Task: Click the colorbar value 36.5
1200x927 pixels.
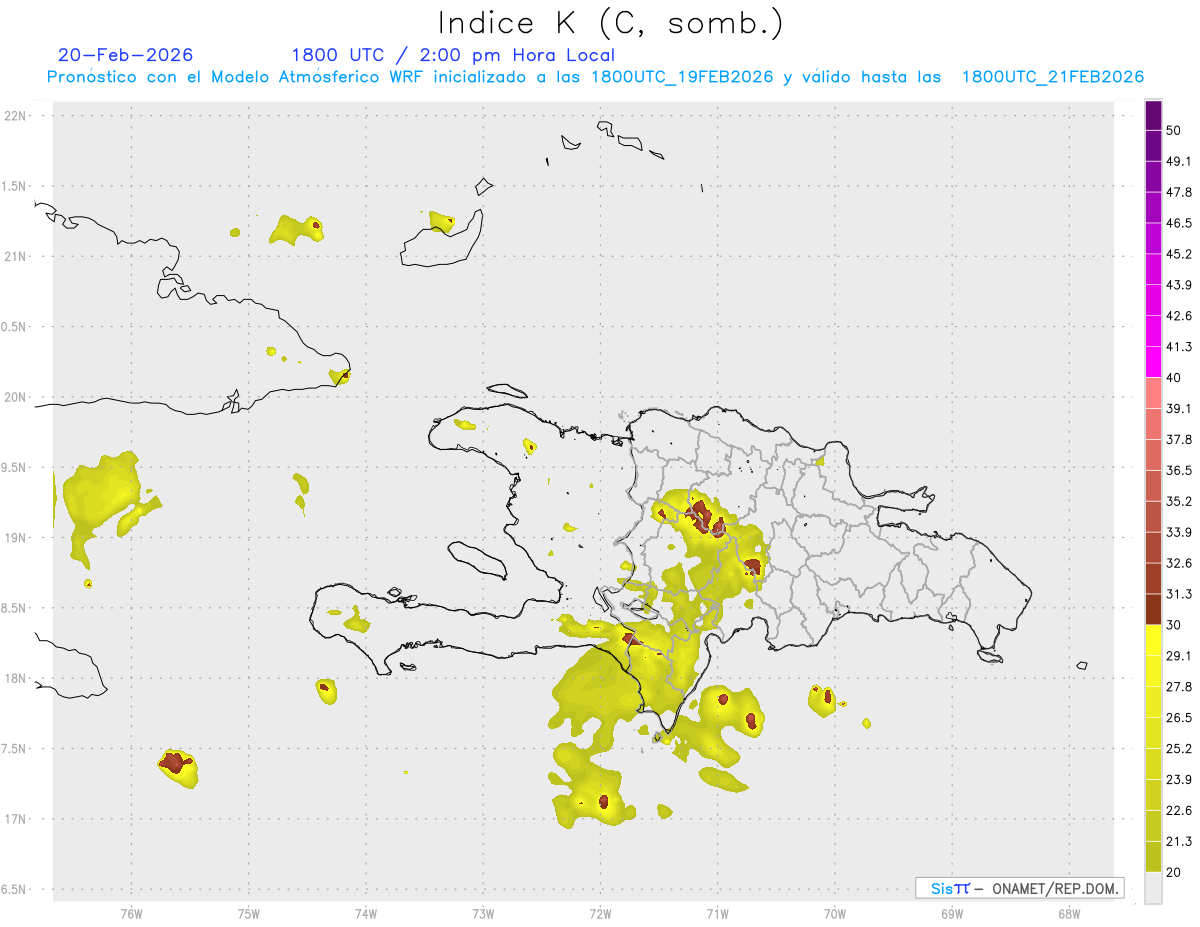Action: (x=1179, y=470)
